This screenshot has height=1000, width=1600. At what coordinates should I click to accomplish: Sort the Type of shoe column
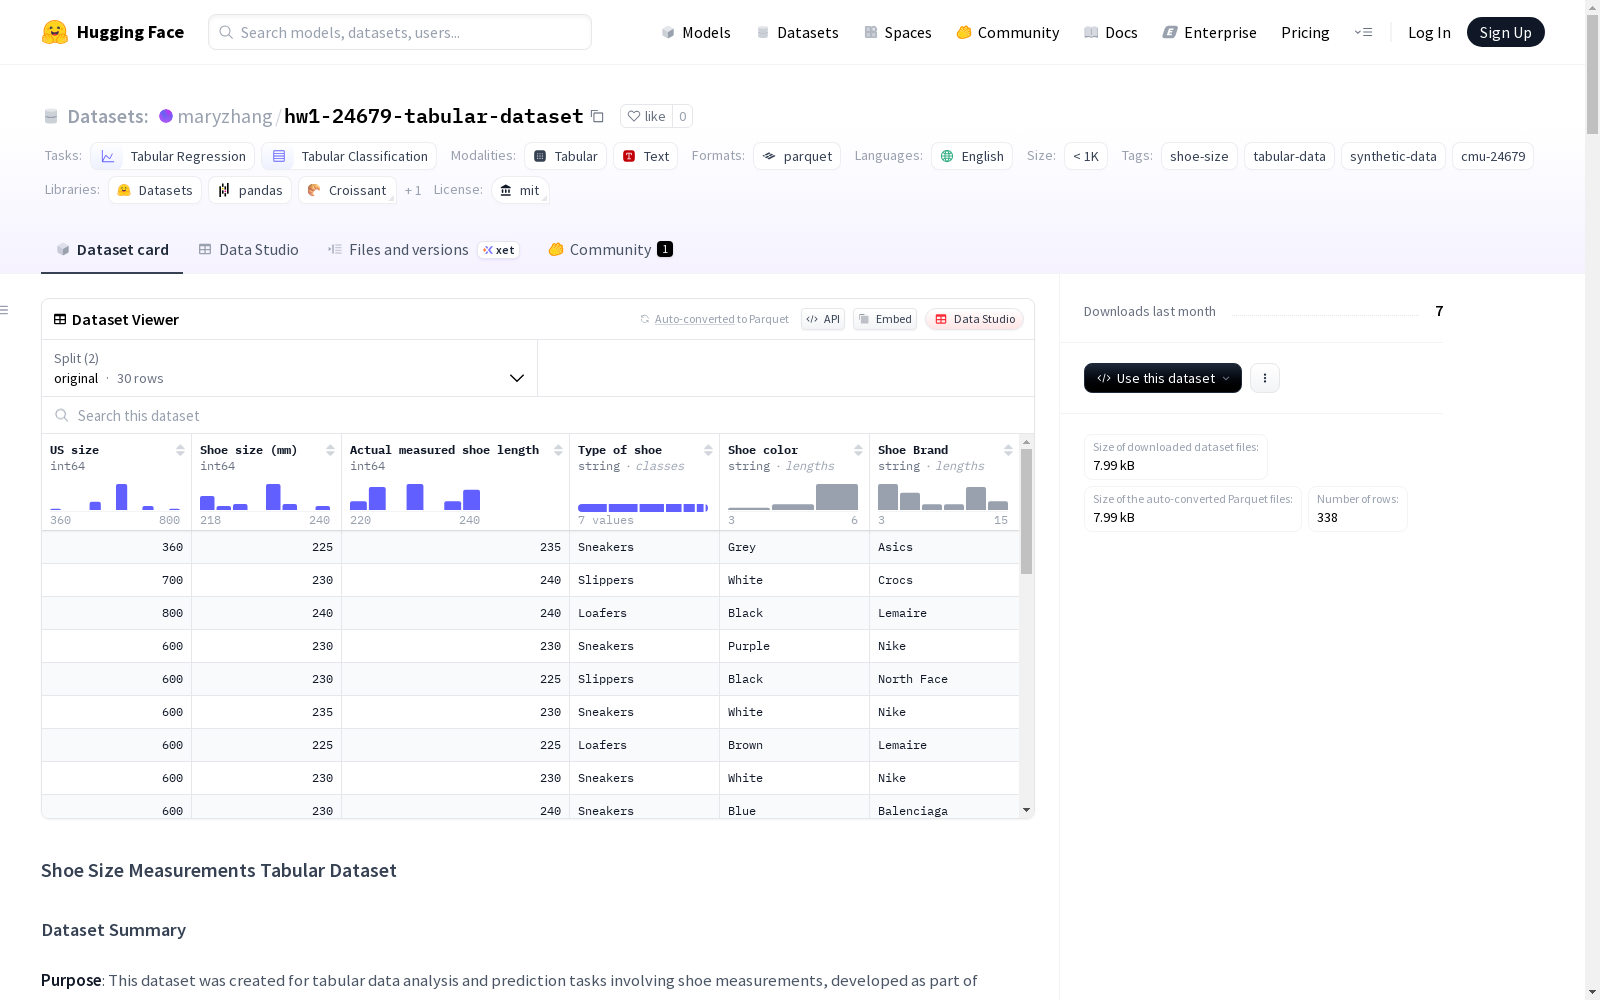click(x=708, y=450)
